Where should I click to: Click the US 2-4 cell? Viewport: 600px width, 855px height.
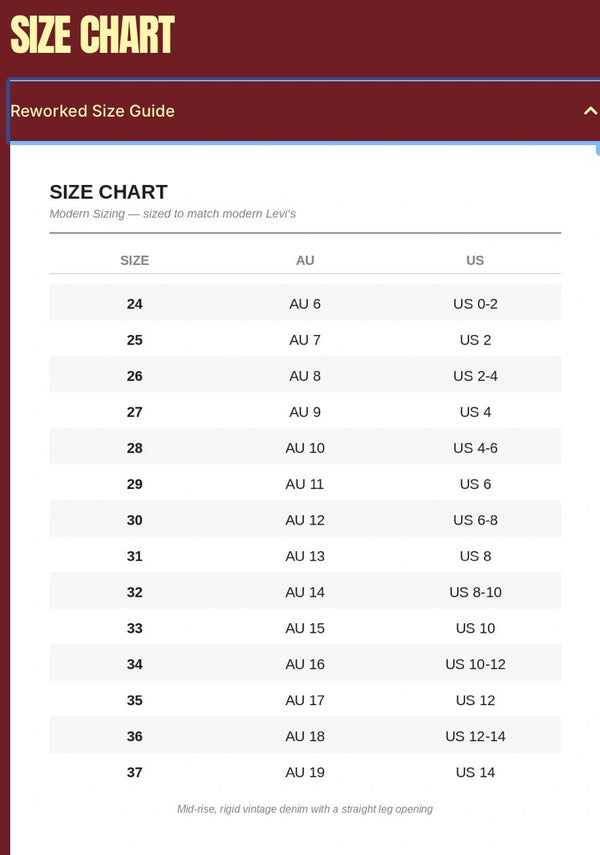[x=475, y=376]
